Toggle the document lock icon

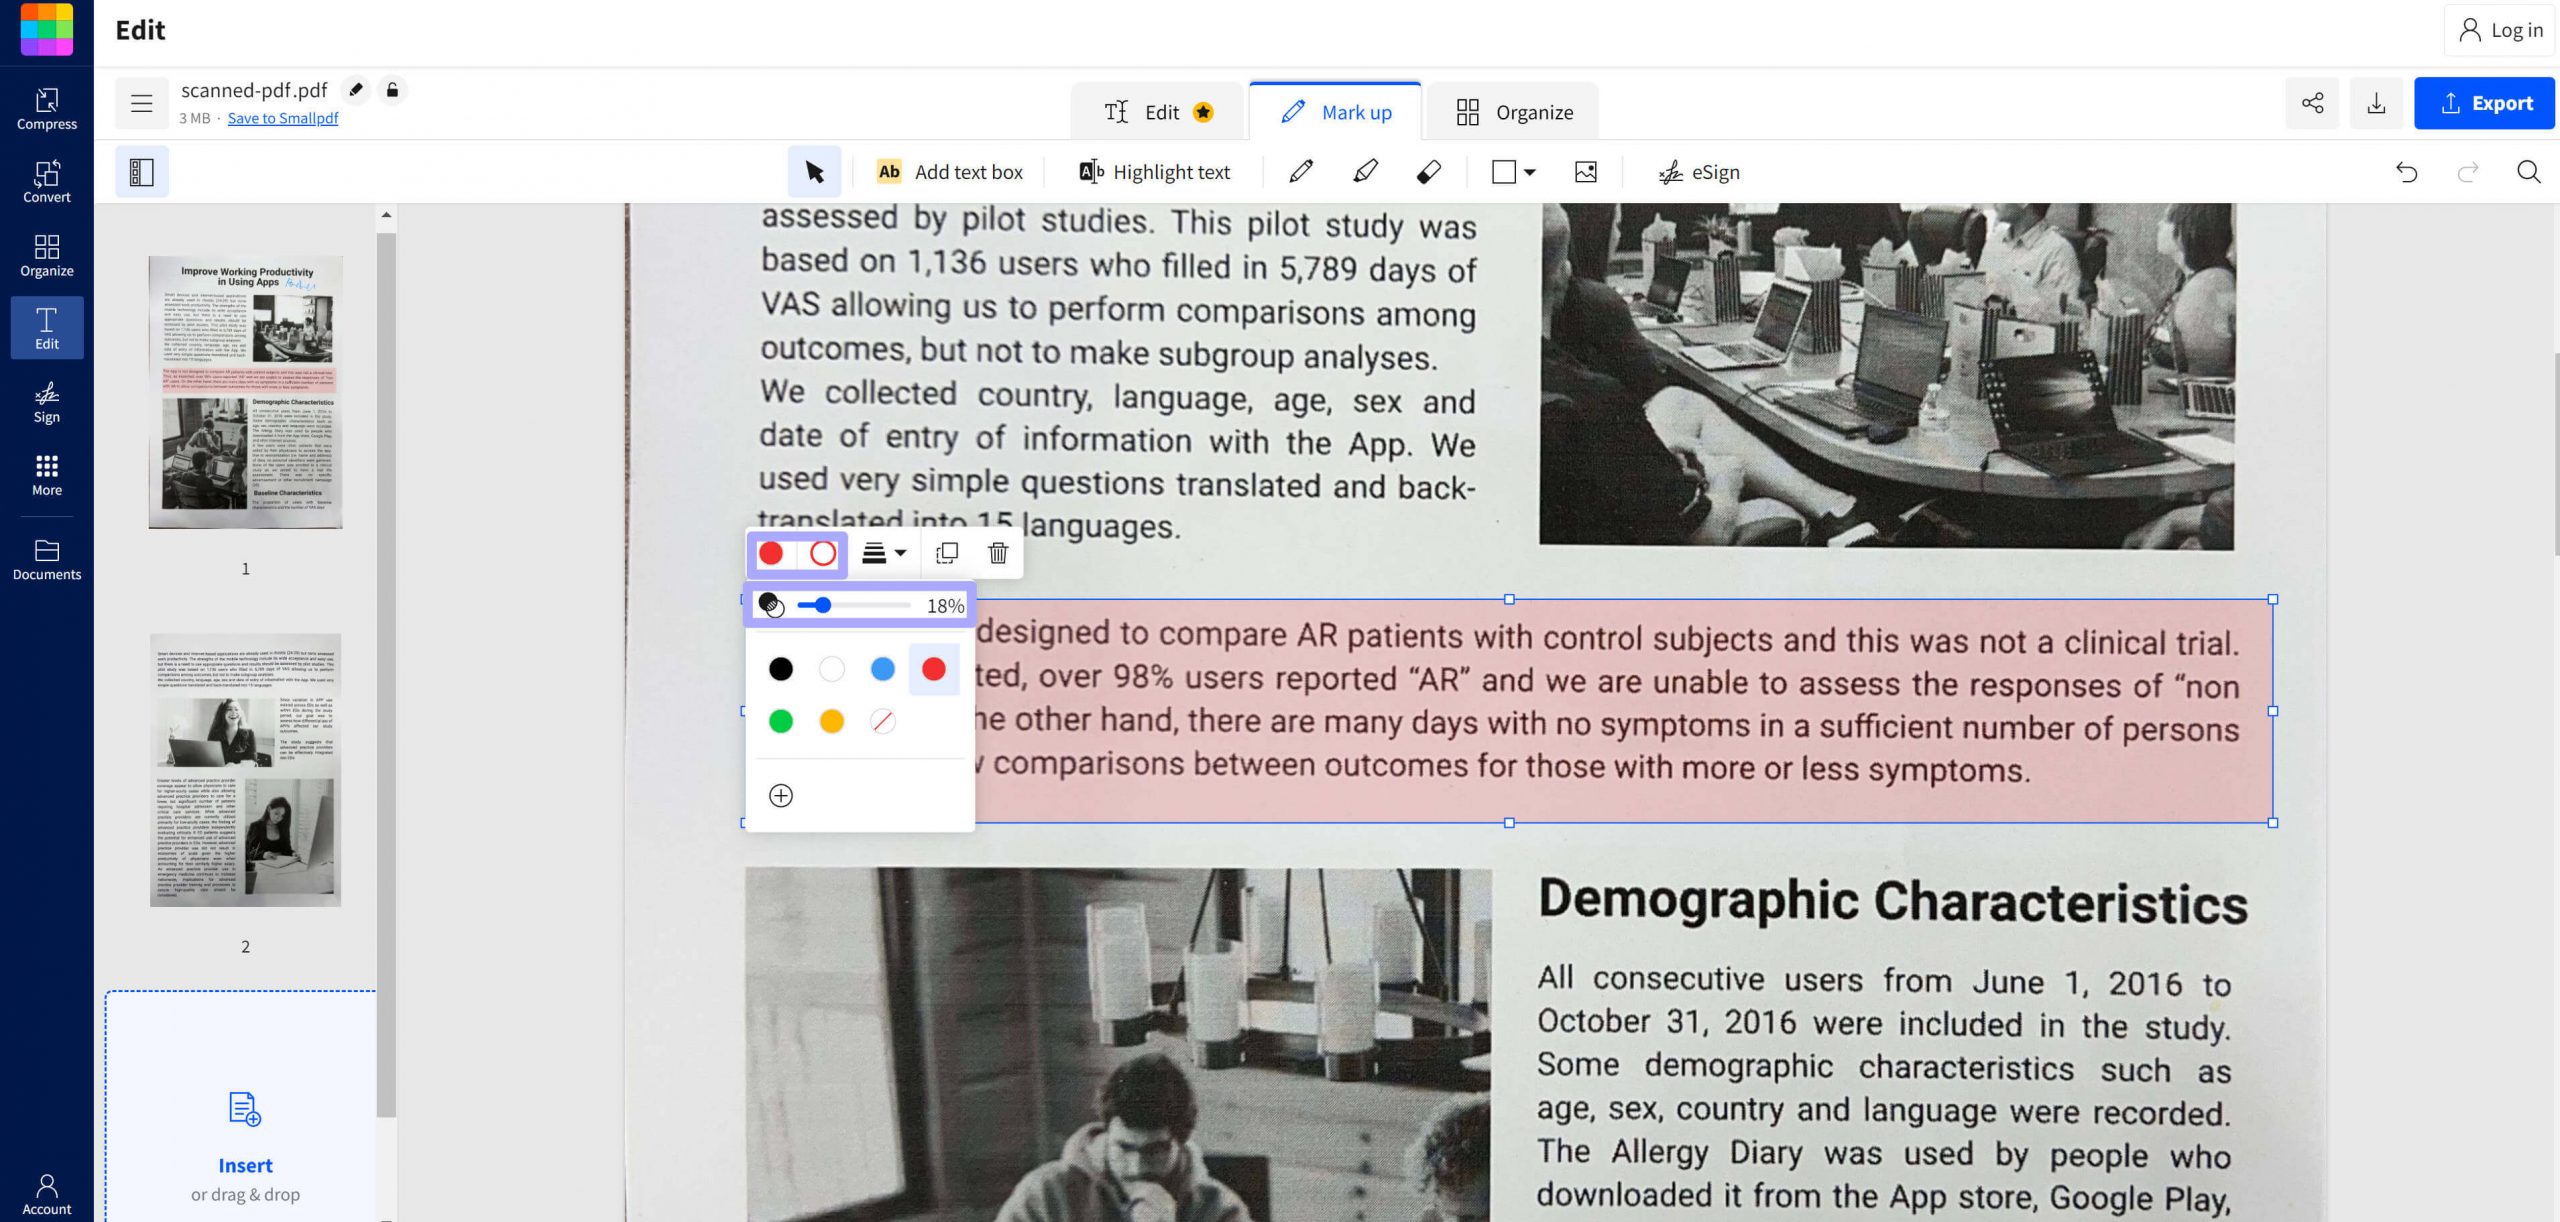[x=391, y=90]
